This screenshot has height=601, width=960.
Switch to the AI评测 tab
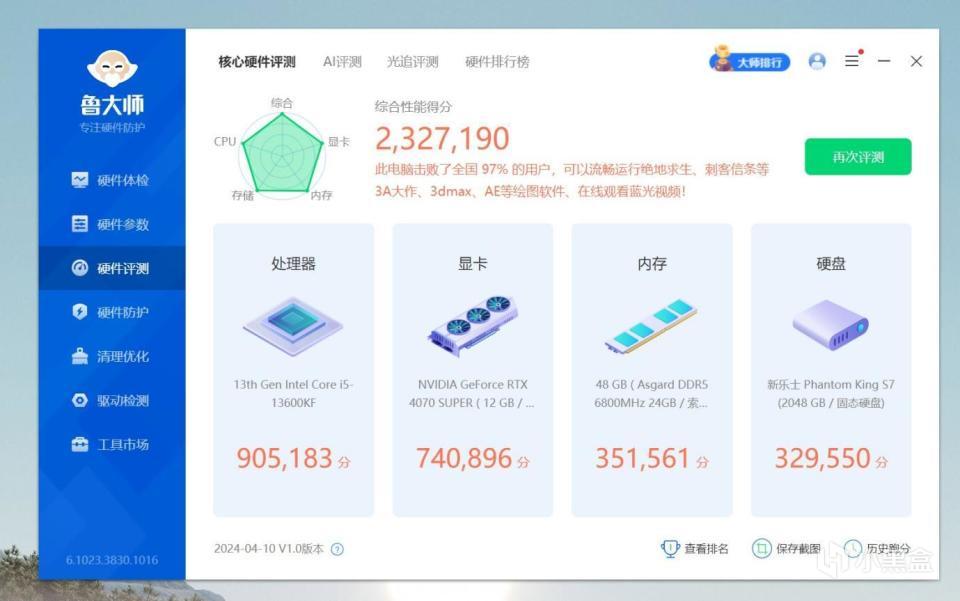click(342, 62)
